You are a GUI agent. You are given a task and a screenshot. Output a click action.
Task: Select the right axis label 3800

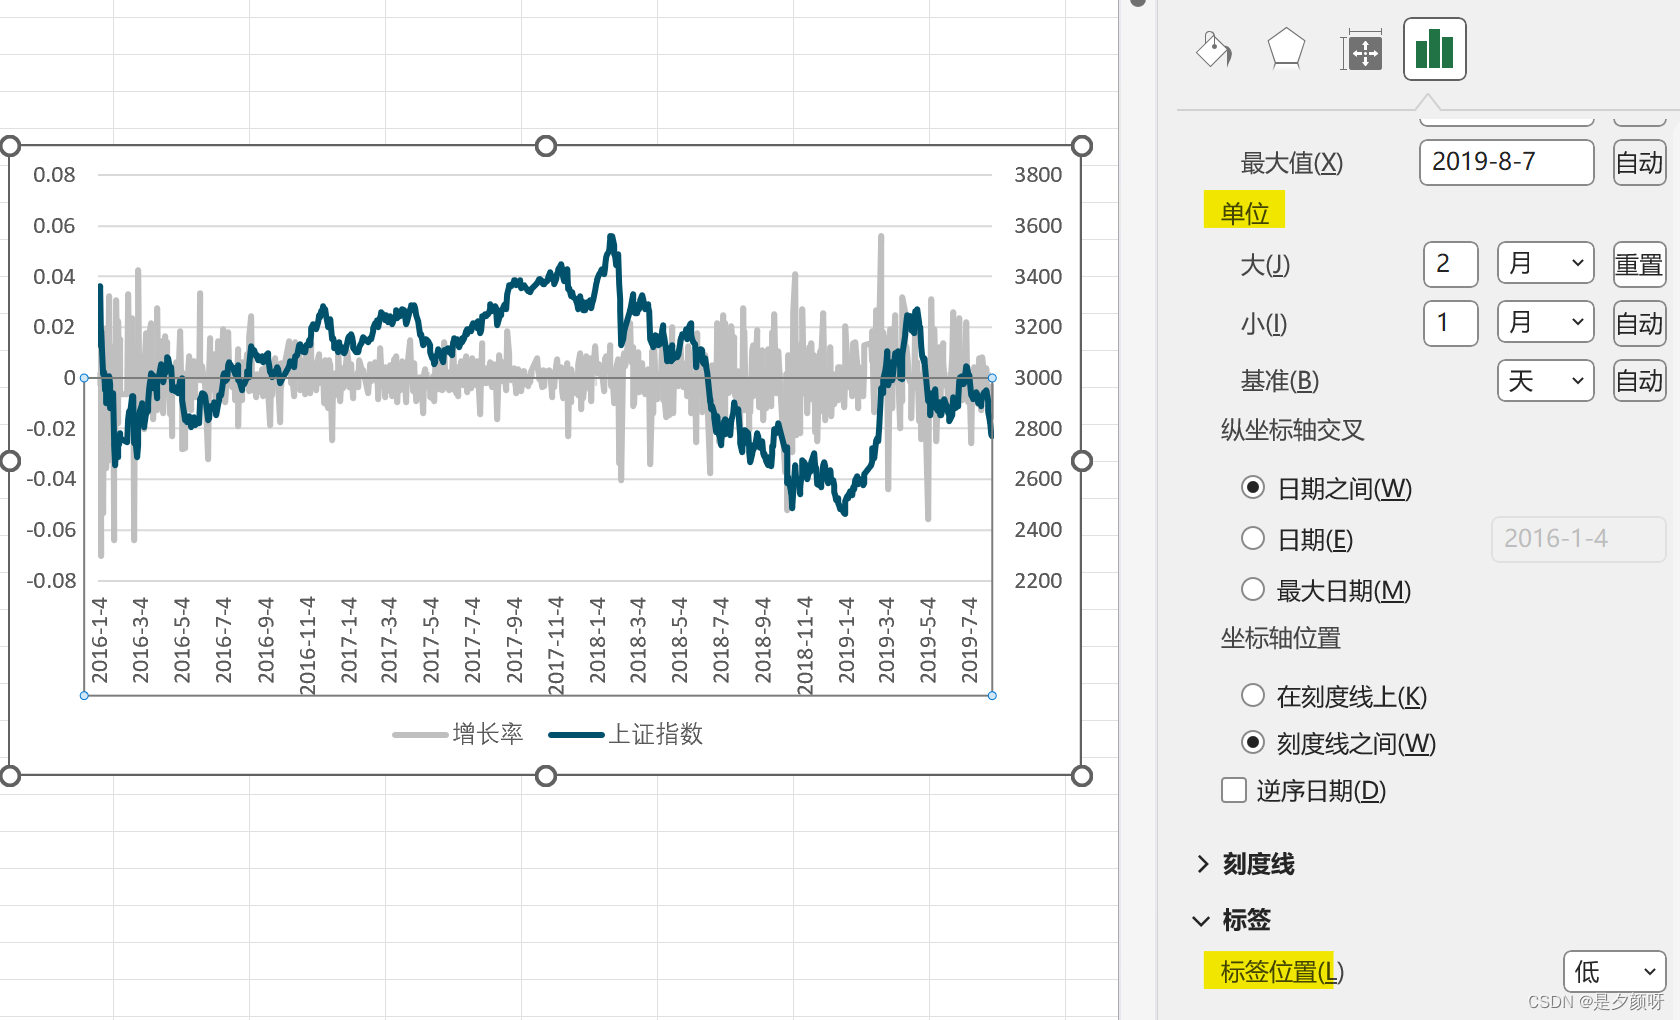coord(1038,175)
